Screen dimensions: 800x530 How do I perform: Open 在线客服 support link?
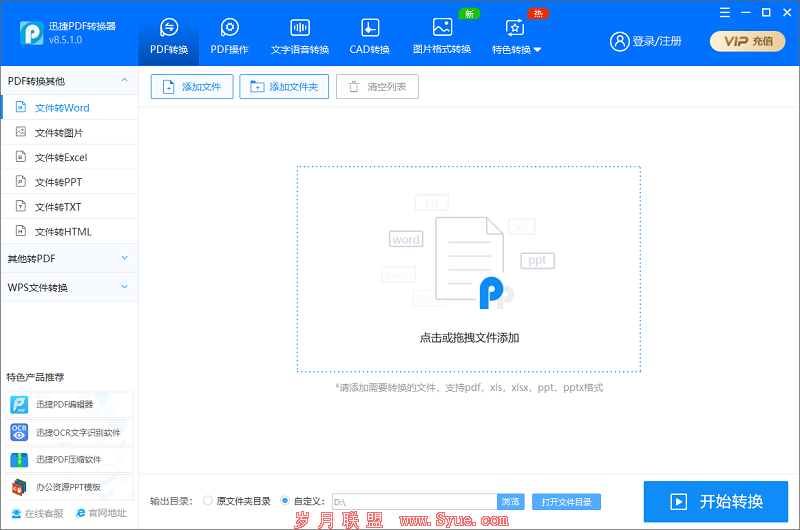coord(38,513)
